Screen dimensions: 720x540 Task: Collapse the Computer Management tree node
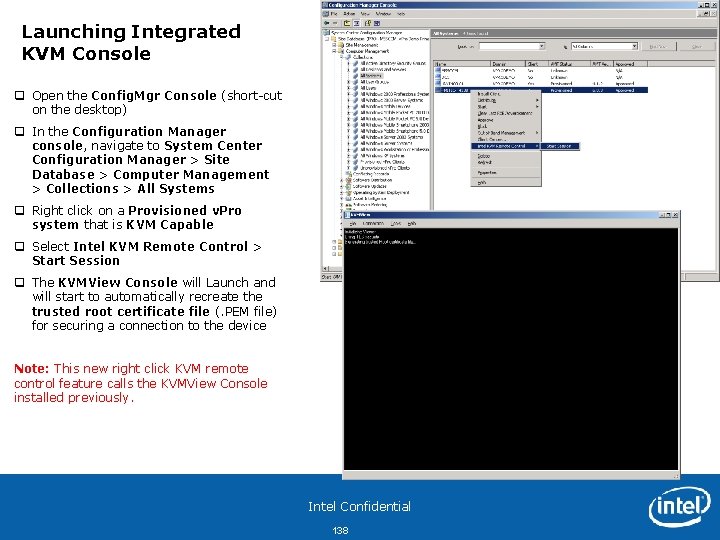pyautogui.click(x=334, y=51)
